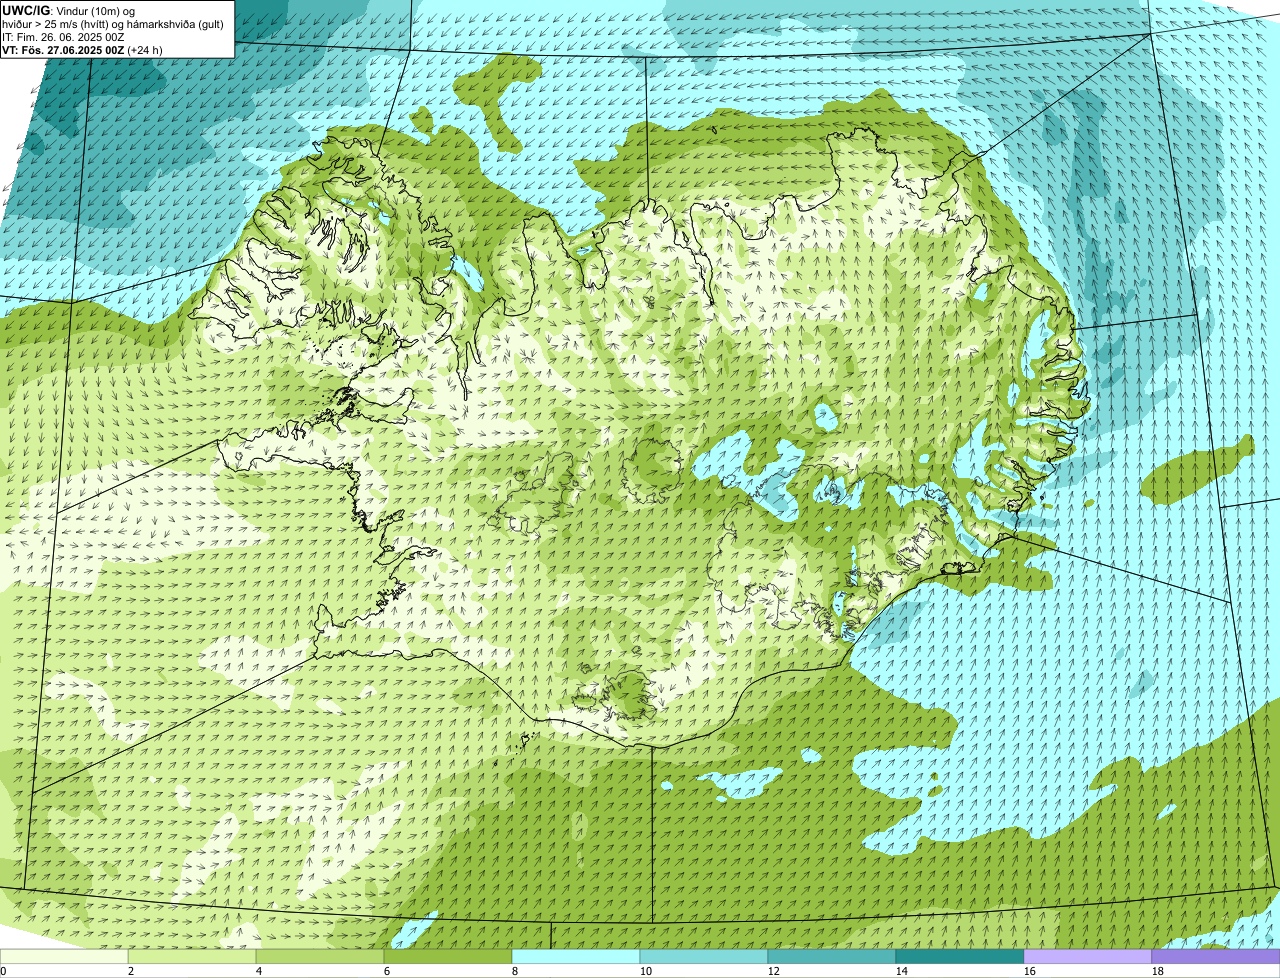Click the title line 'UWC/IG: Vindur (10m) og'
This screenshot has width=1280, height=978.
click(69, 10)
